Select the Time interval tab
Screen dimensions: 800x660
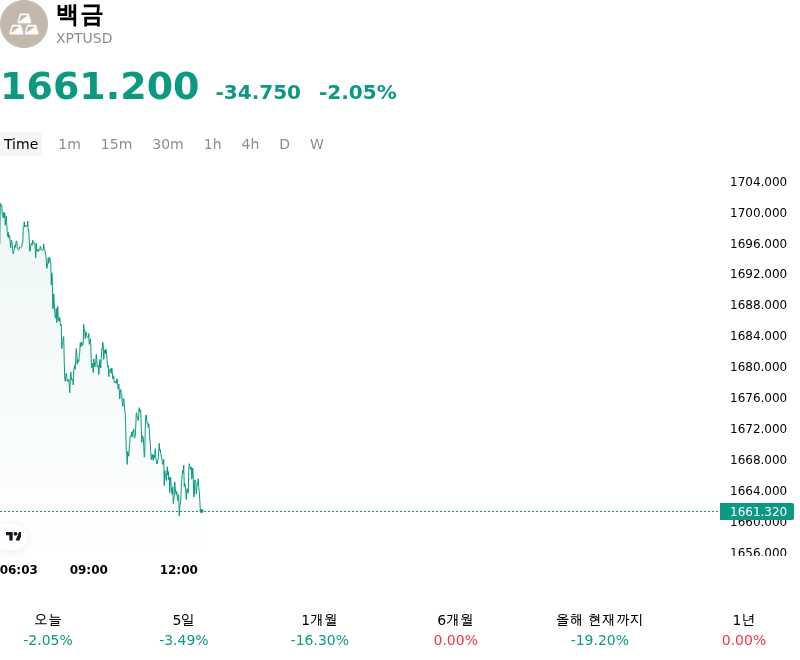point(21,144)
